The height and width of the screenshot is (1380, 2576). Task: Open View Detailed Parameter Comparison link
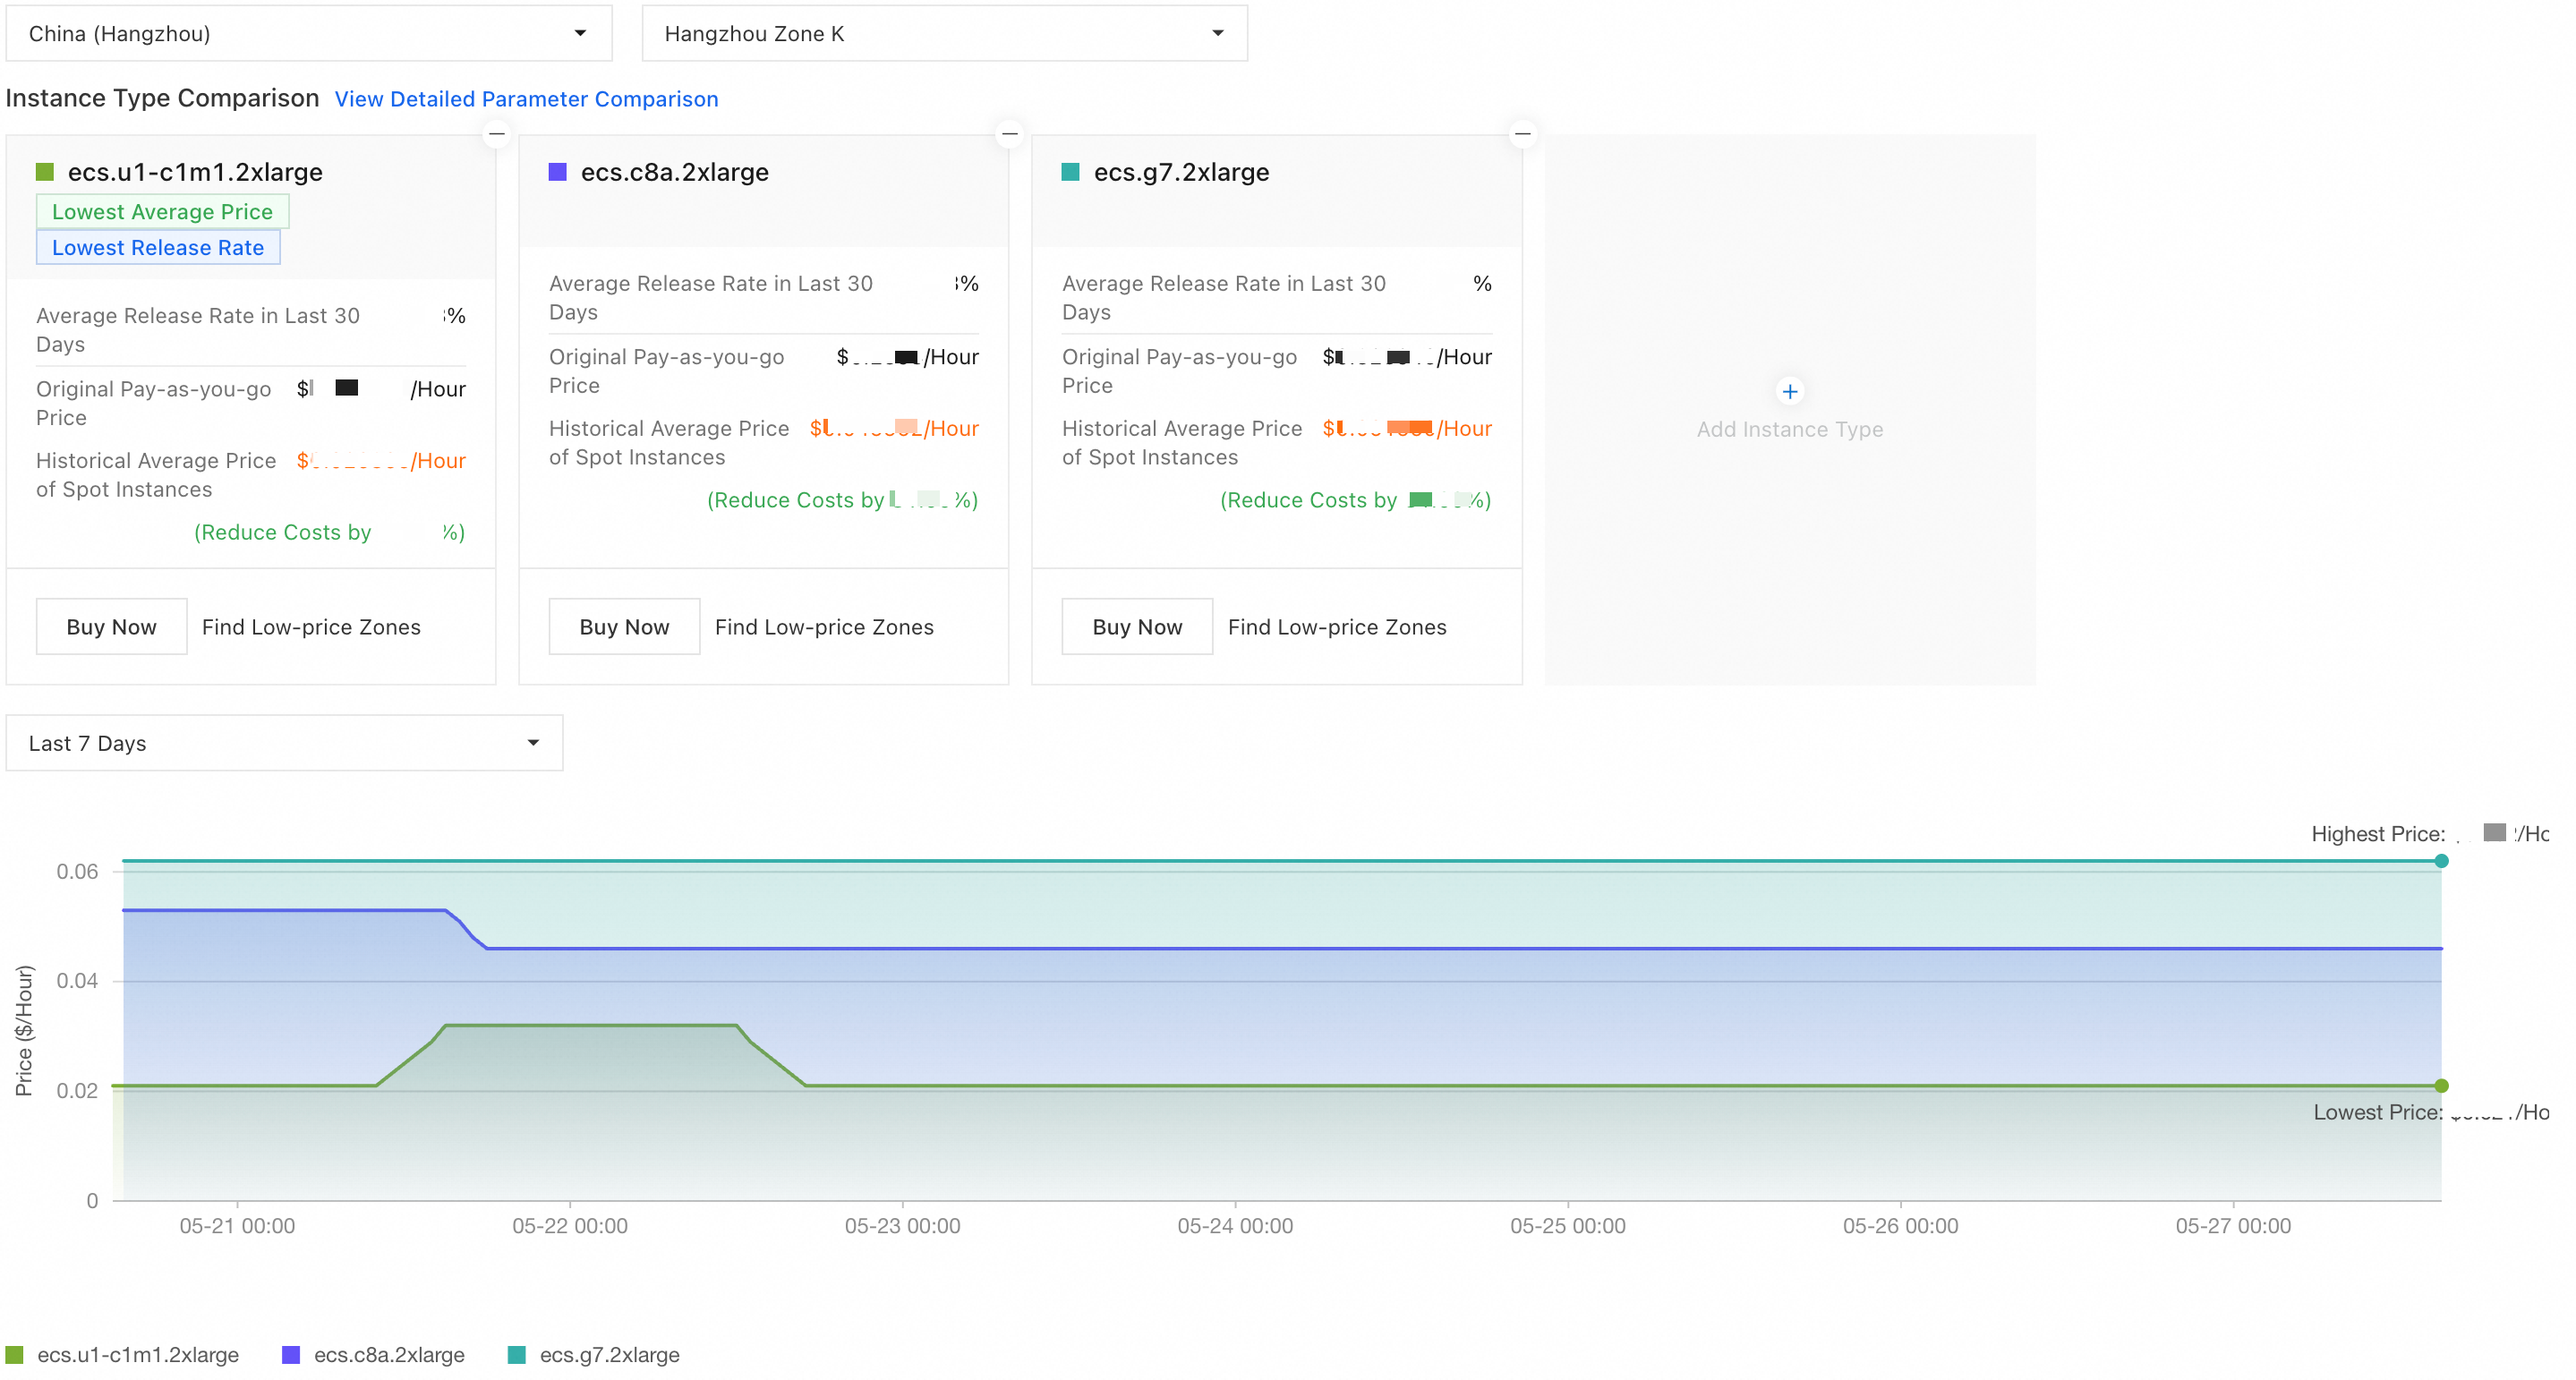tap(526, 99)
